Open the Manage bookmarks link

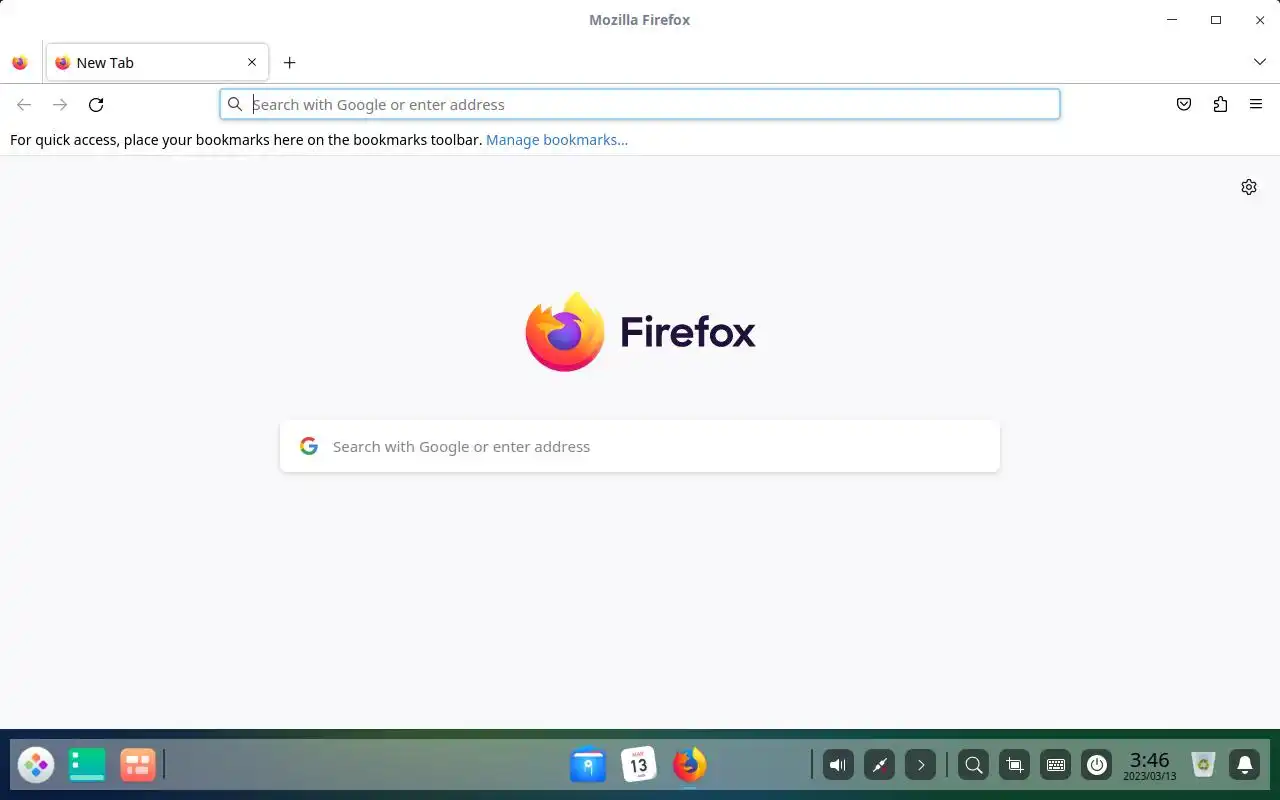tap(557, 140)
